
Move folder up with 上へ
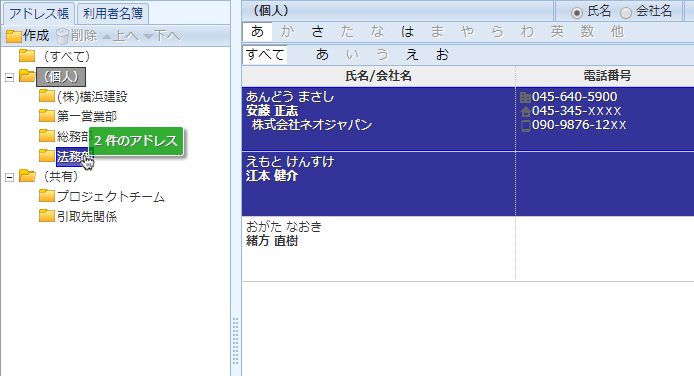point(120,36)
